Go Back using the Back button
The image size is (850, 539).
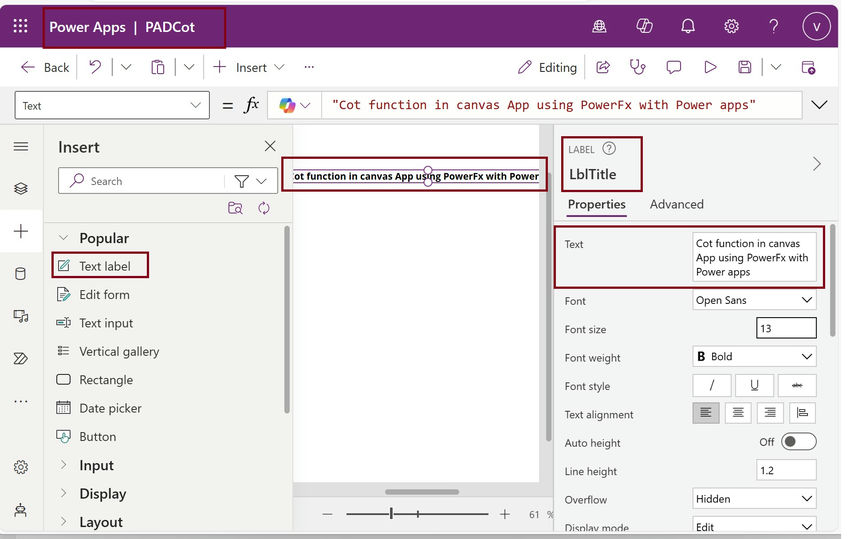45,67
